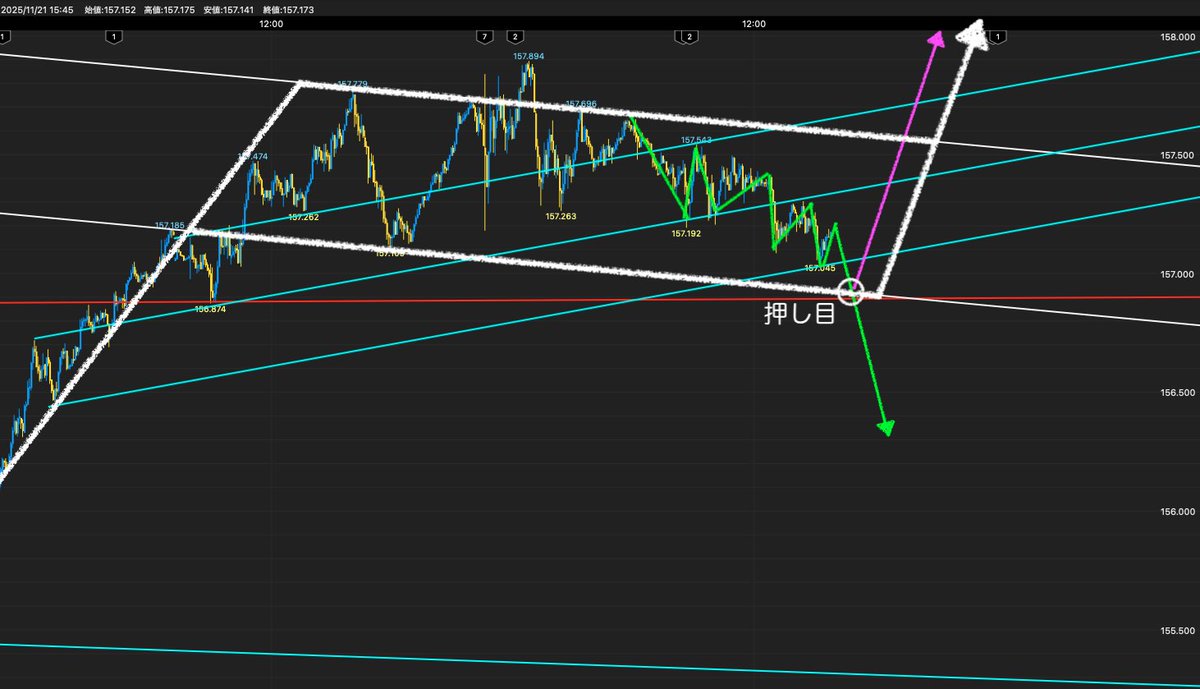This screenshot has height=689, width=1200.
Task: Click the swing high label 157.543
Action: [x=696, y=140]
